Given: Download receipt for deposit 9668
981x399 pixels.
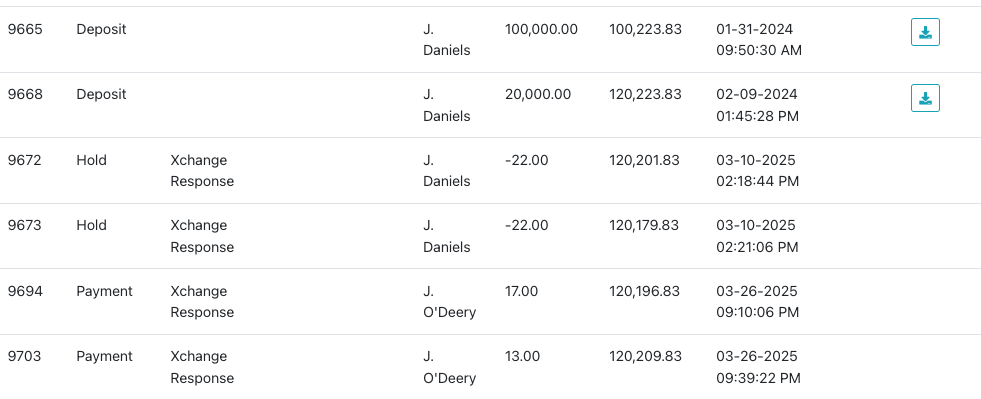Looking at the screenshot, I should click(x=925, y=98).
